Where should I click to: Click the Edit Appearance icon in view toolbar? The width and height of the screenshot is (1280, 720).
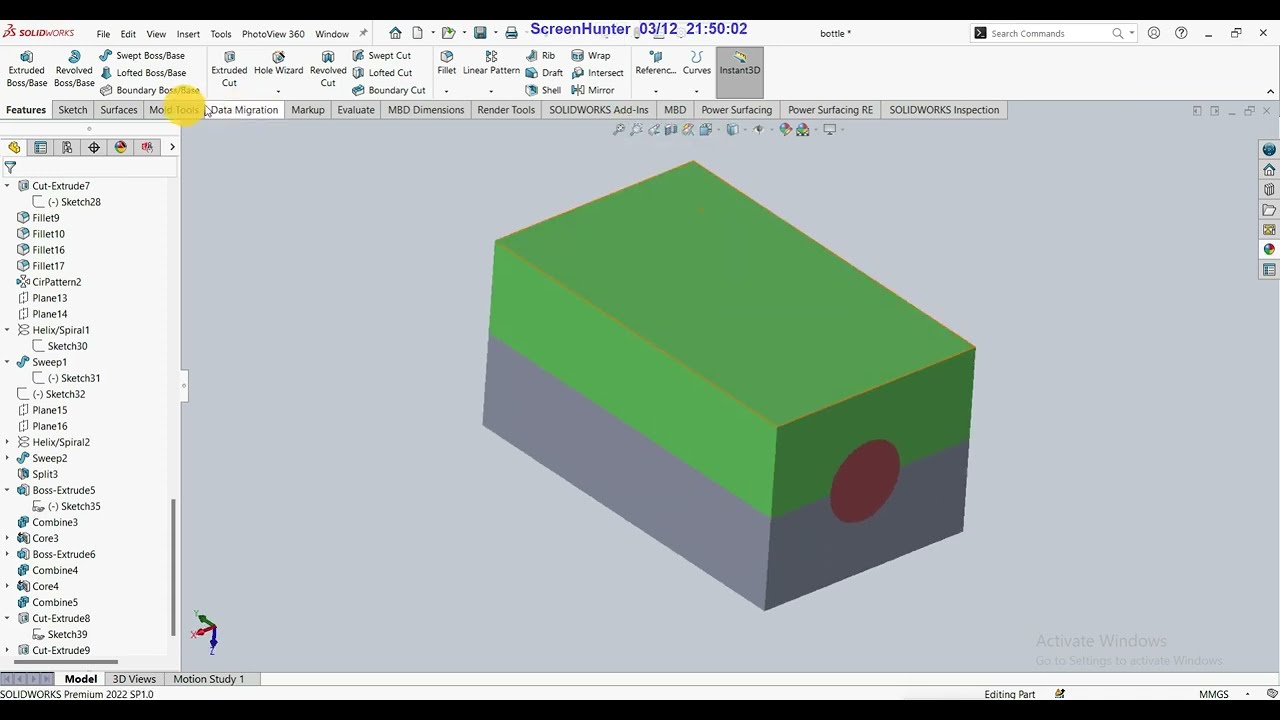(786, 129)
